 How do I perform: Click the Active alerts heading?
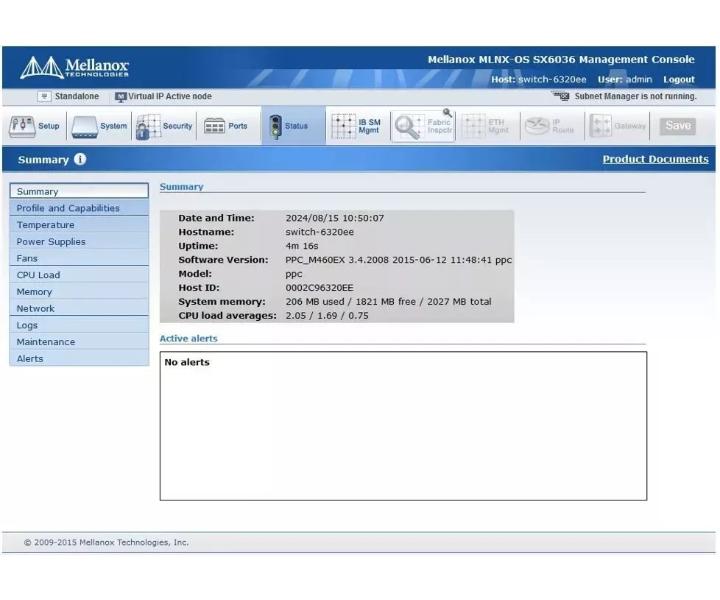189,338
